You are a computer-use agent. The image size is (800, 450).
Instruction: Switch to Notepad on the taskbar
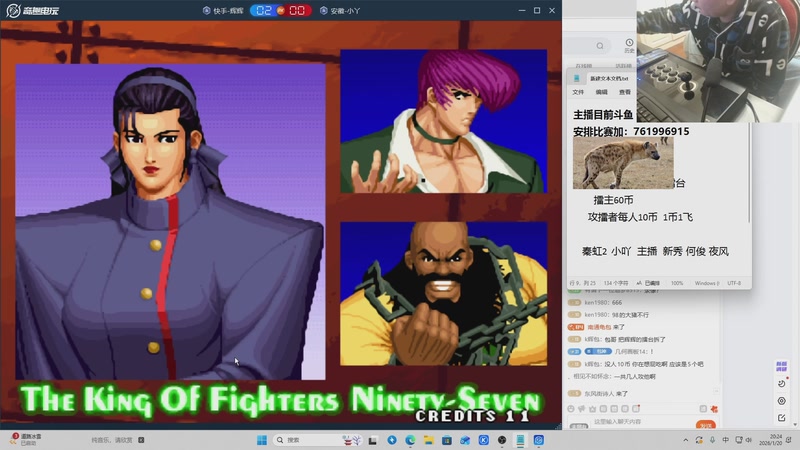(x=520, y=440)
